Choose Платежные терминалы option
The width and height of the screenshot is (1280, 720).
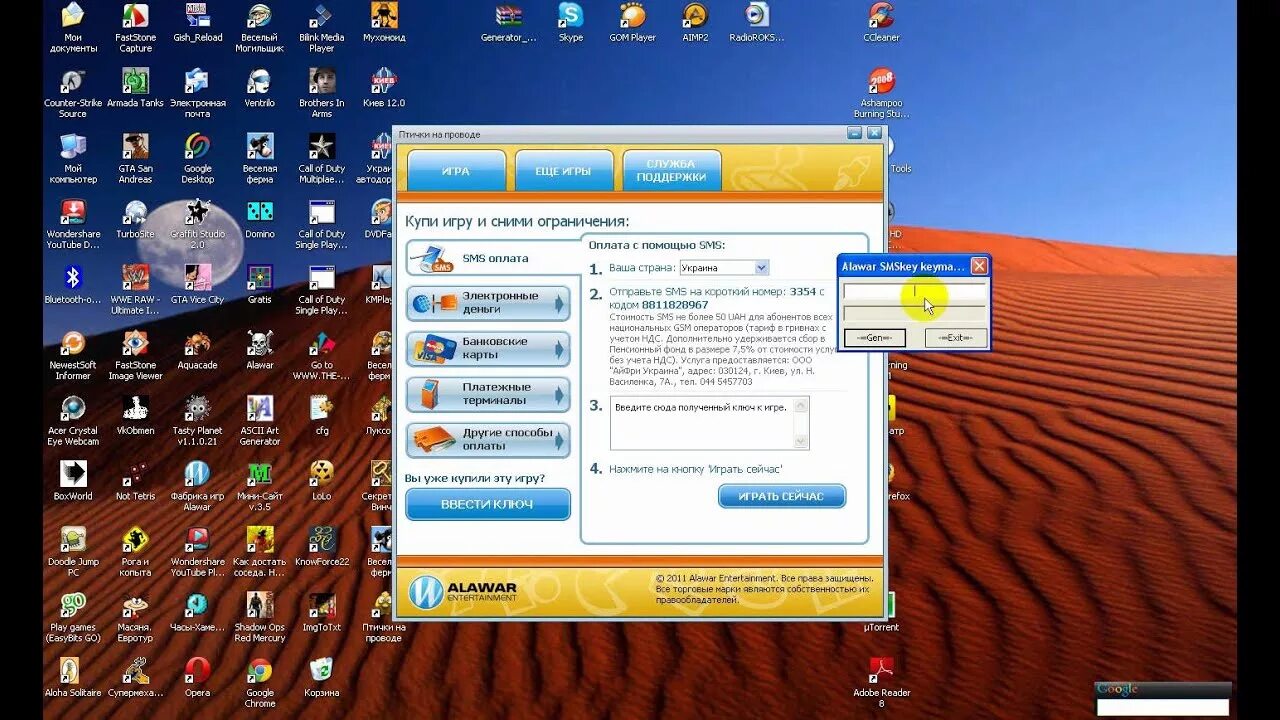488,394
